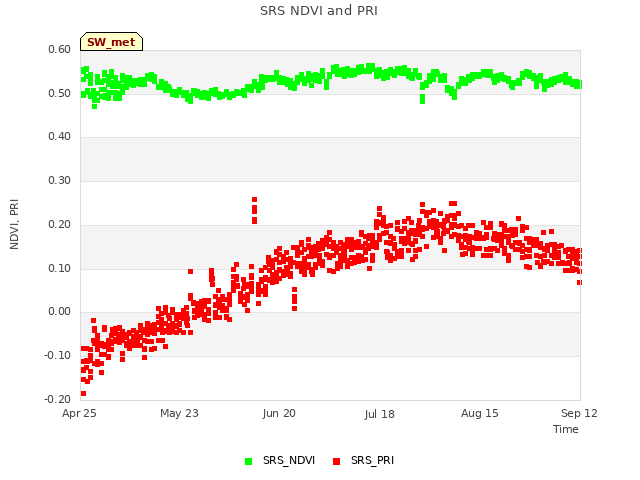Screen dimensions: 640x480
Task: Click the 0.30 y-axis tick label
Action: coord(60,180)
